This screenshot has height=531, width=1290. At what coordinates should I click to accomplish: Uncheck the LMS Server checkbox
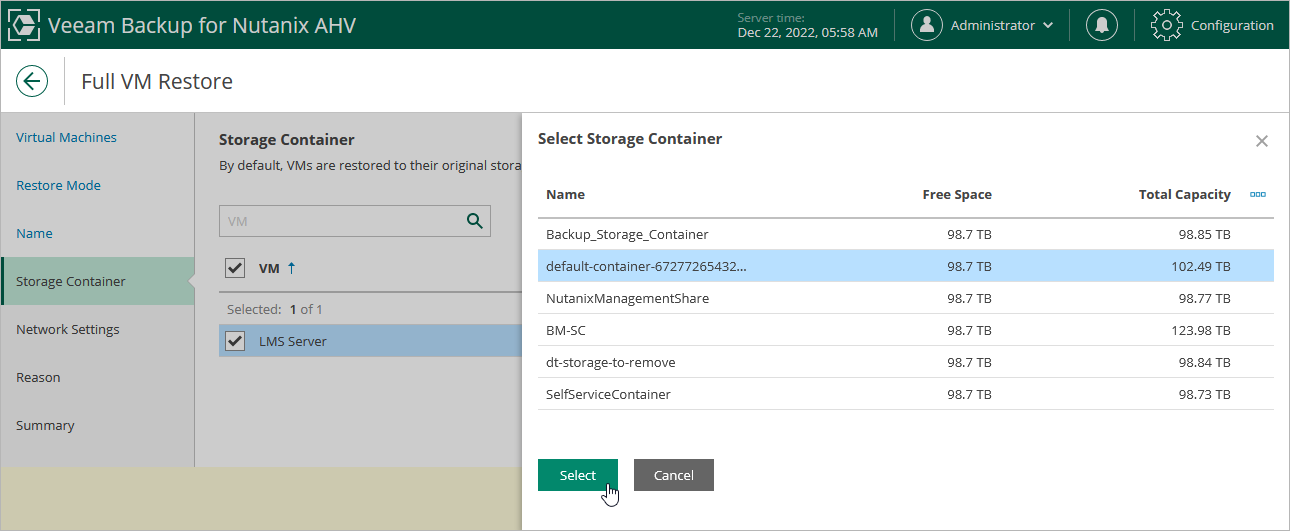(x=235, y=341)
